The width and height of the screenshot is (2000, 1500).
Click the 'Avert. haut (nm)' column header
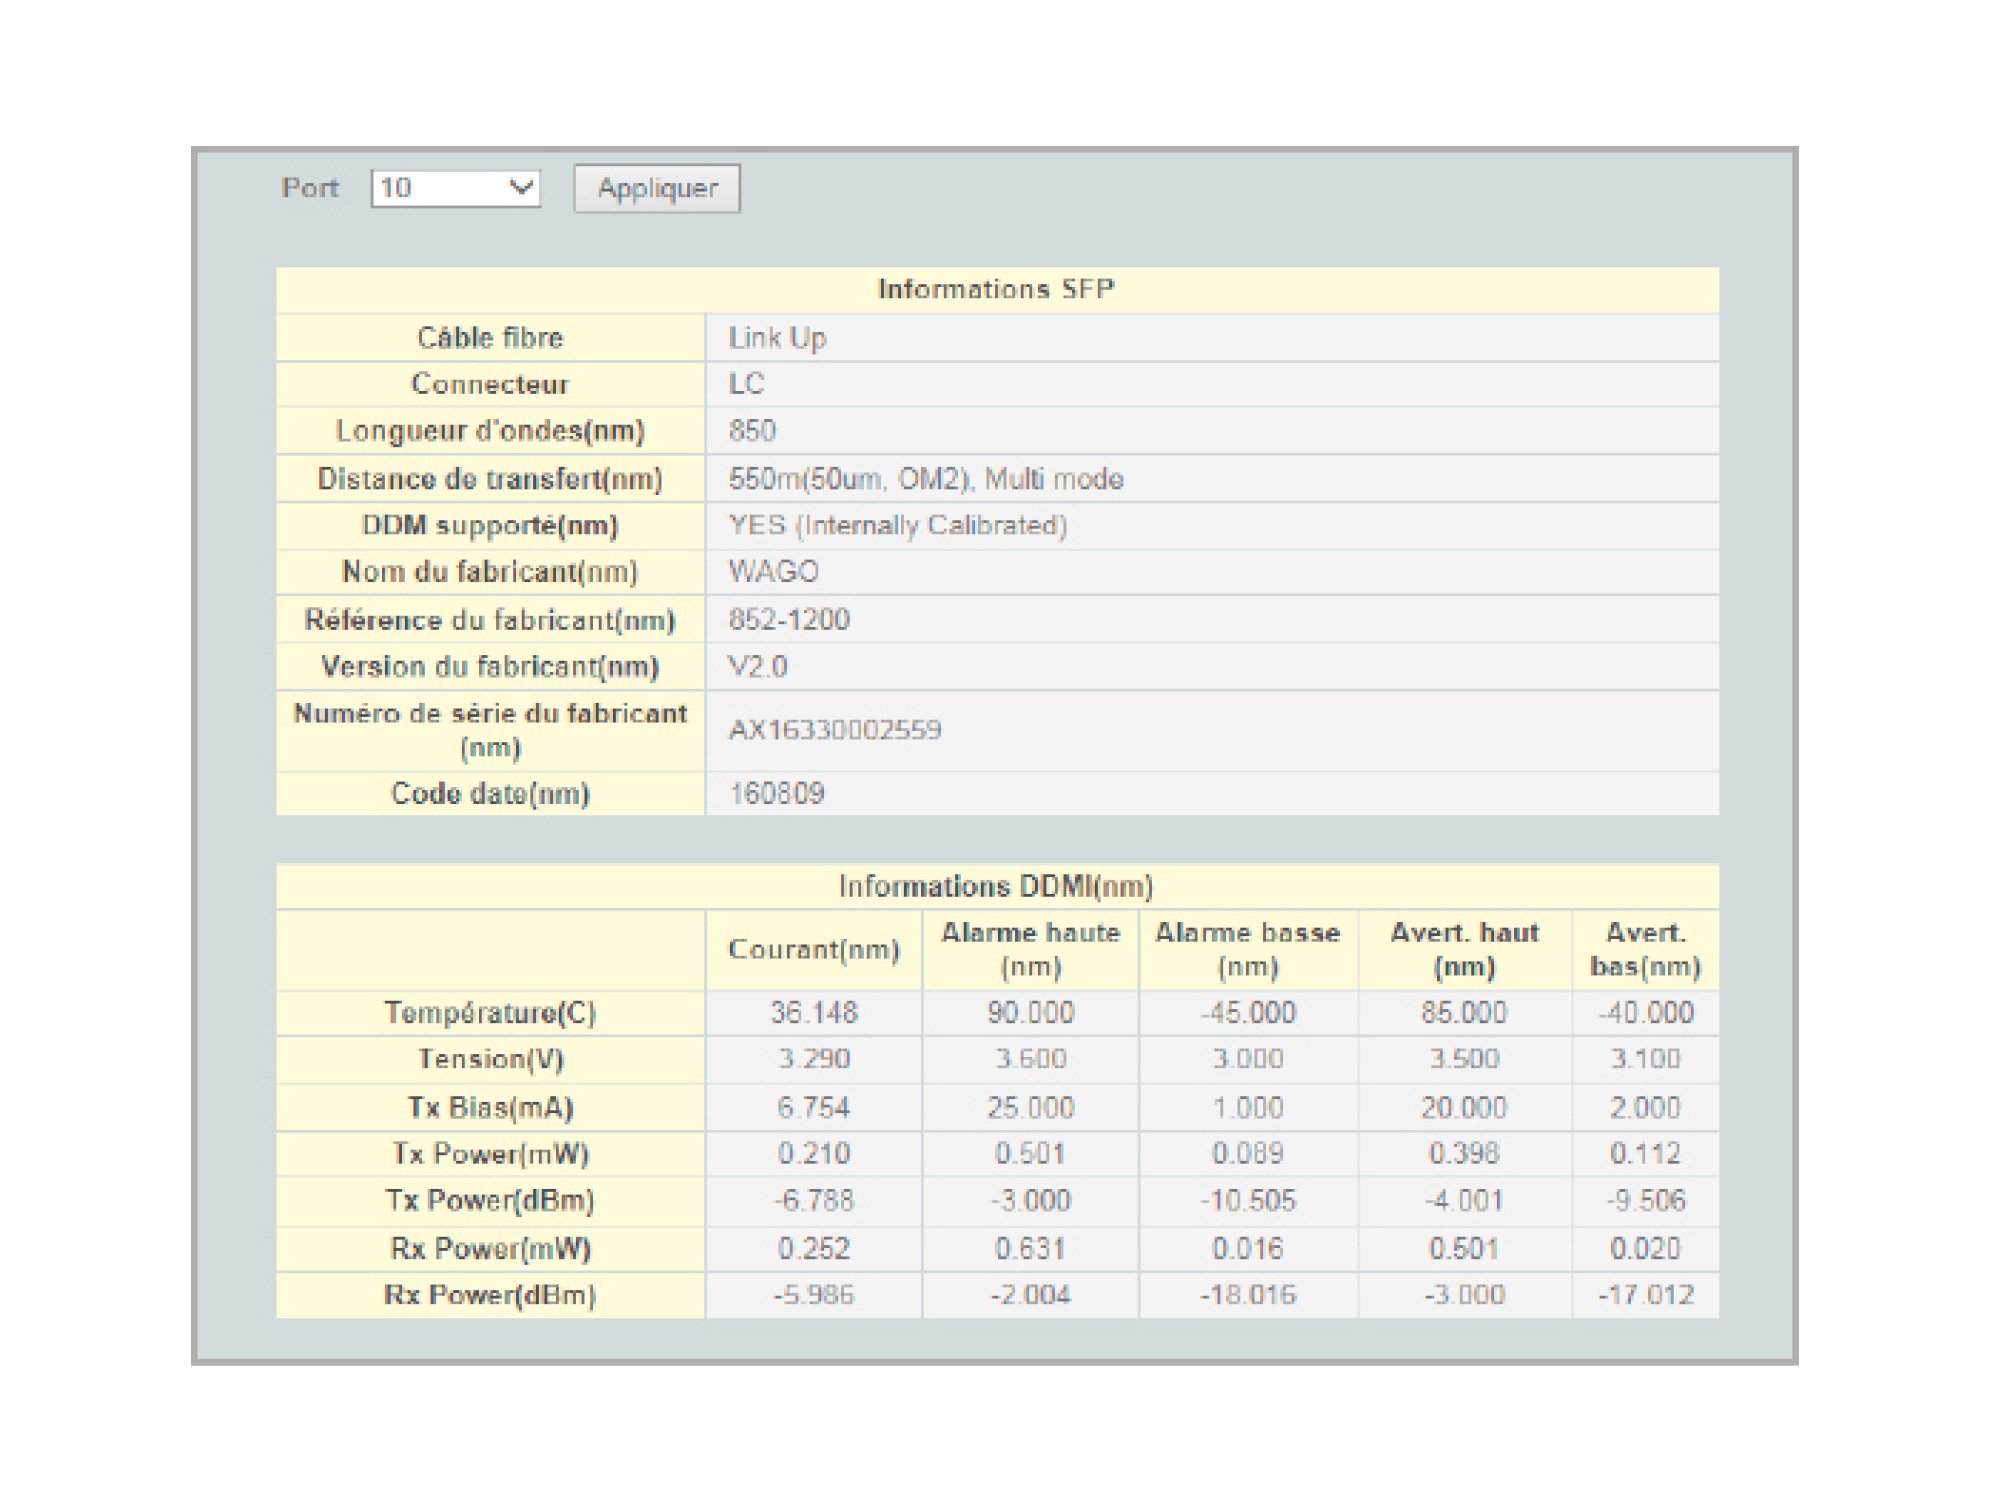(1465, 950)
